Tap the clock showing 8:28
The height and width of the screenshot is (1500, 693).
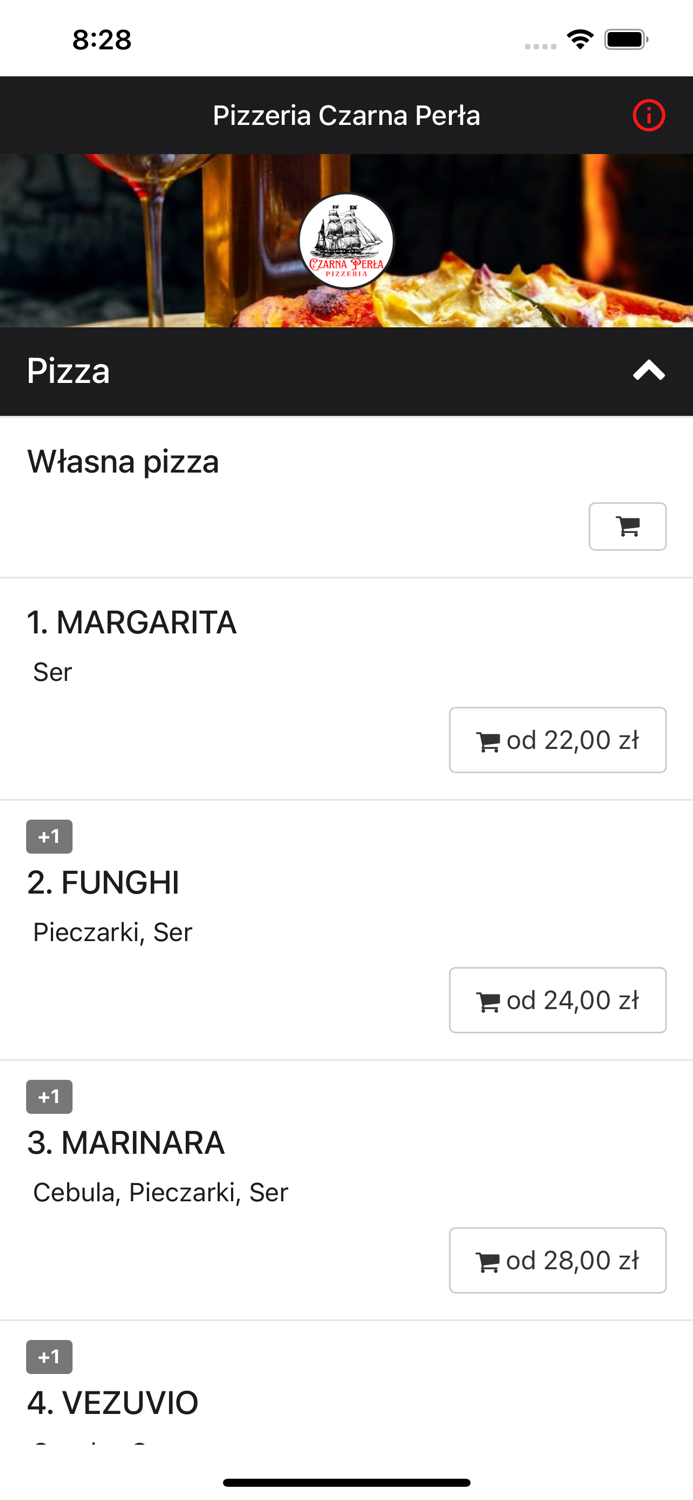[x=102, y=39]
